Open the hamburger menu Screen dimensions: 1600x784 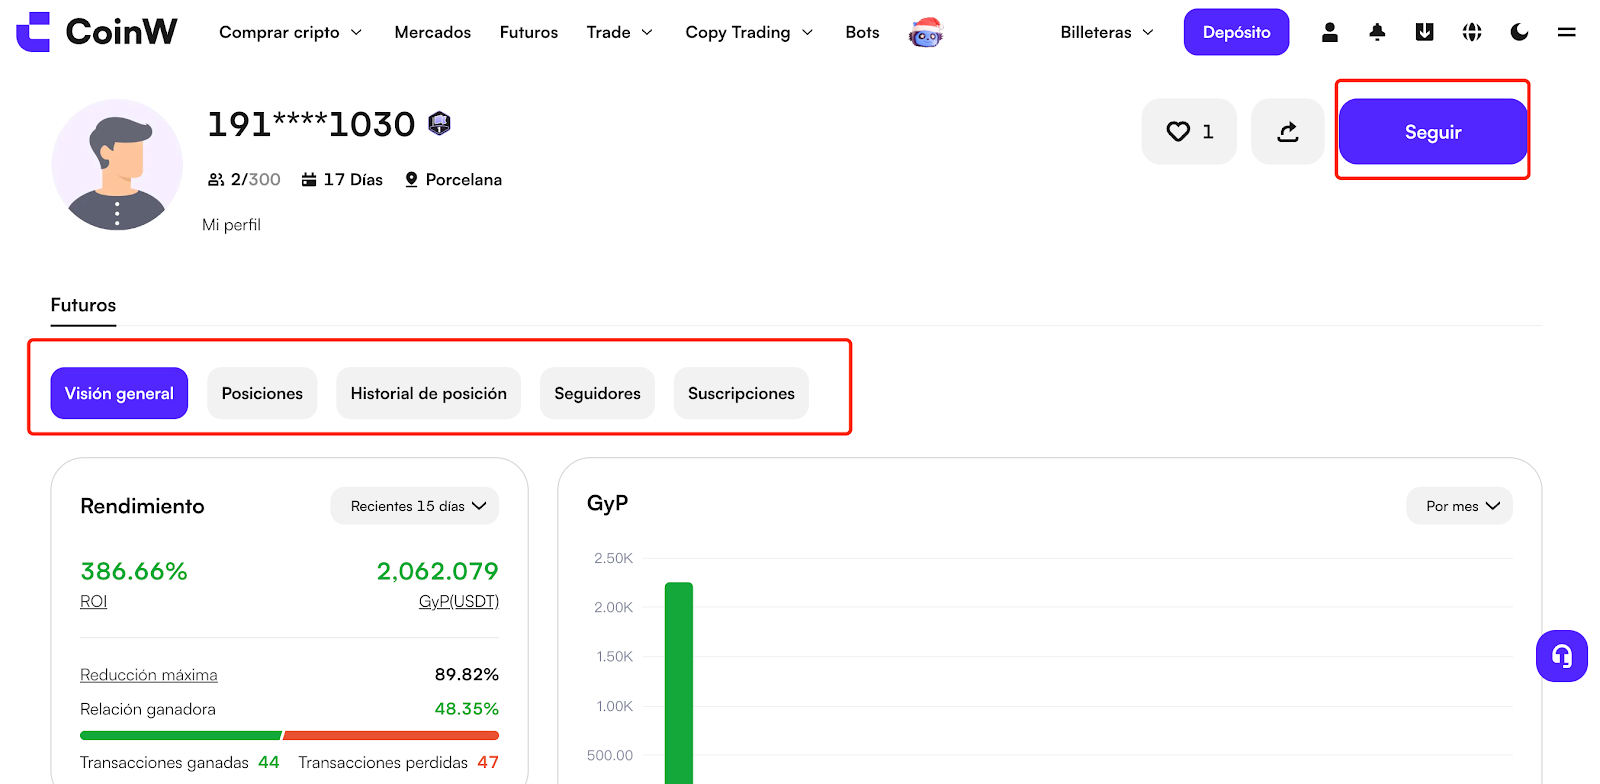pos(1566,32)
